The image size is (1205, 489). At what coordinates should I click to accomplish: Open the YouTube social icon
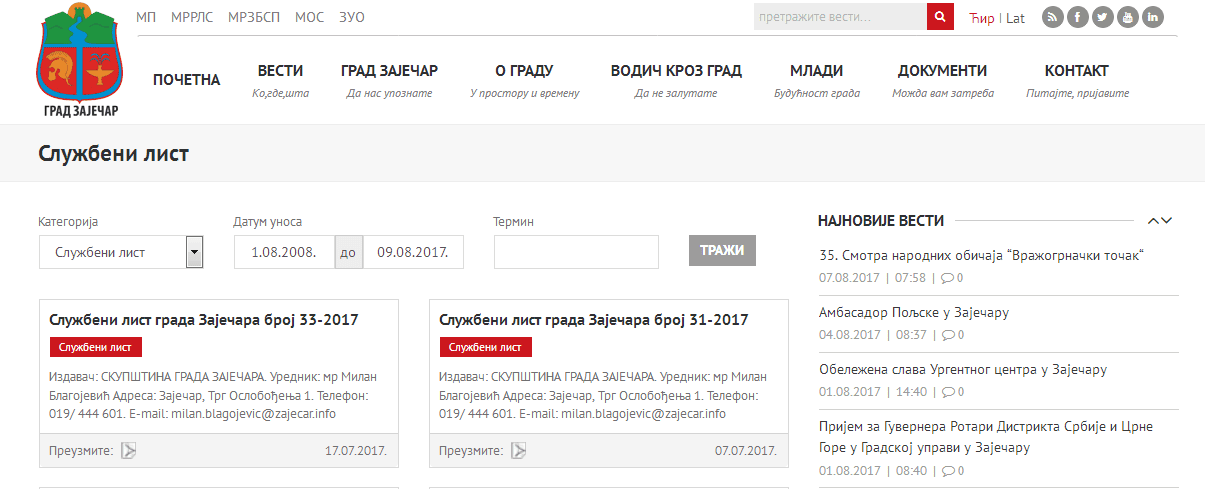click(1128, 17)
